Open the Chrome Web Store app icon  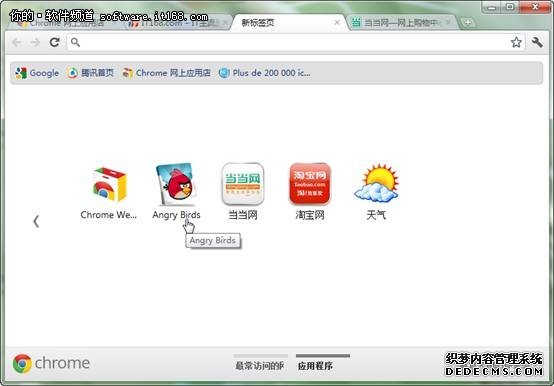click(109, 184)
